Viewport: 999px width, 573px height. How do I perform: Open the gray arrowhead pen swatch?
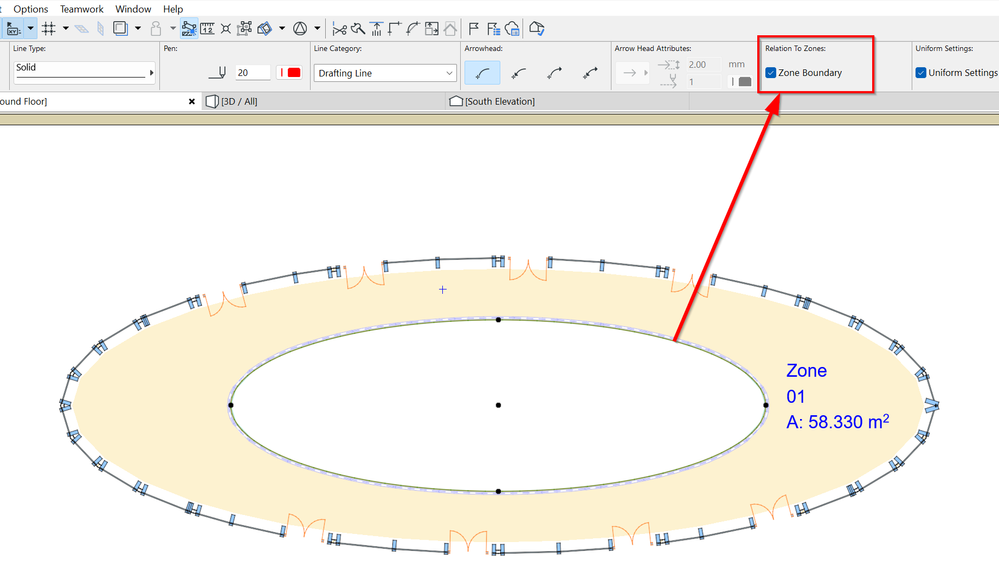tap(742, 82)
